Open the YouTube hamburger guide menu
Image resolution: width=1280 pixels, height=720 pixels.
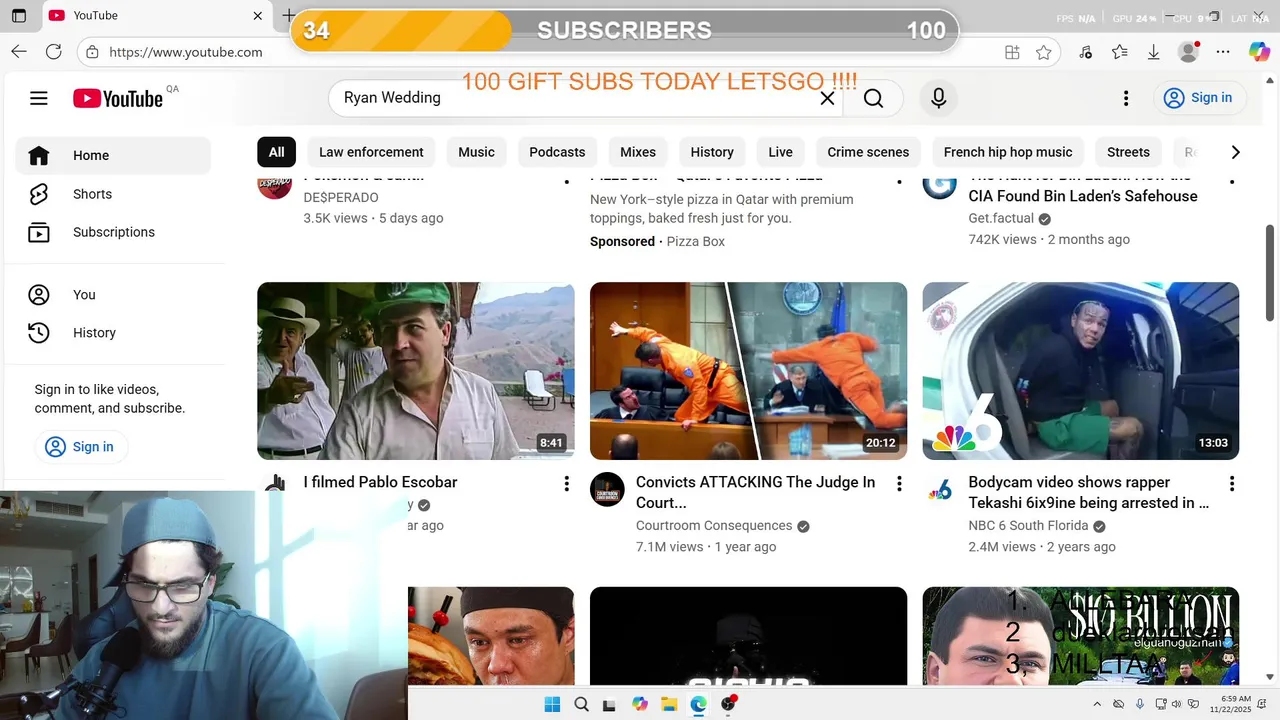[x=39, y=98]
